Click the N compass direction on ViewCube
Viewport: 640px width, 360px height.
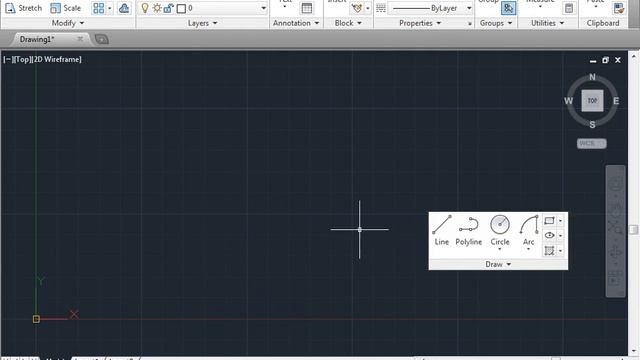coord(592,77)
